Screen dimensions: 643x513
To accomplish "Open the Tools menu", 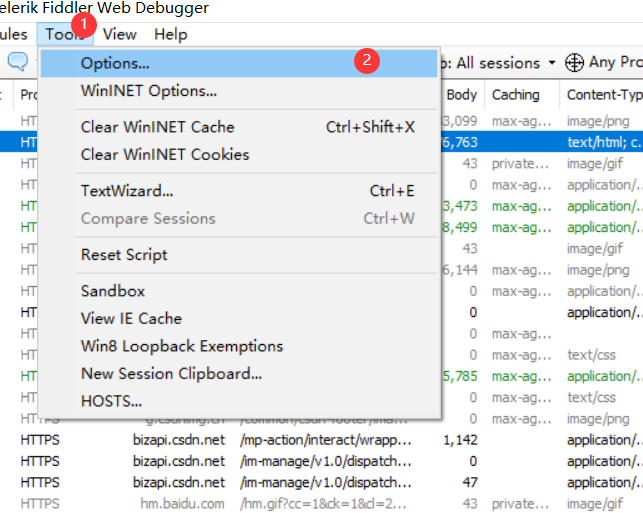I will [65, 34].
